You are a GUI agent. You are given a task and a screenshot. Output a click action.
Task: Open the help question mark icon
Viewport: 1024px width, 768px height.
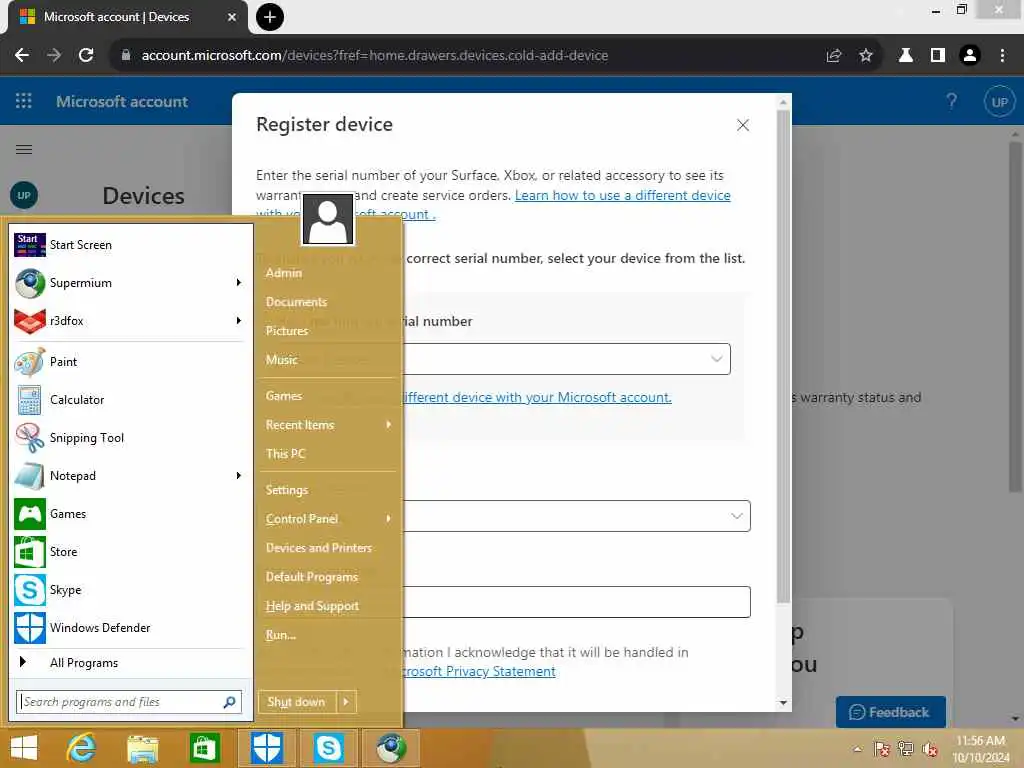(952, 101)
